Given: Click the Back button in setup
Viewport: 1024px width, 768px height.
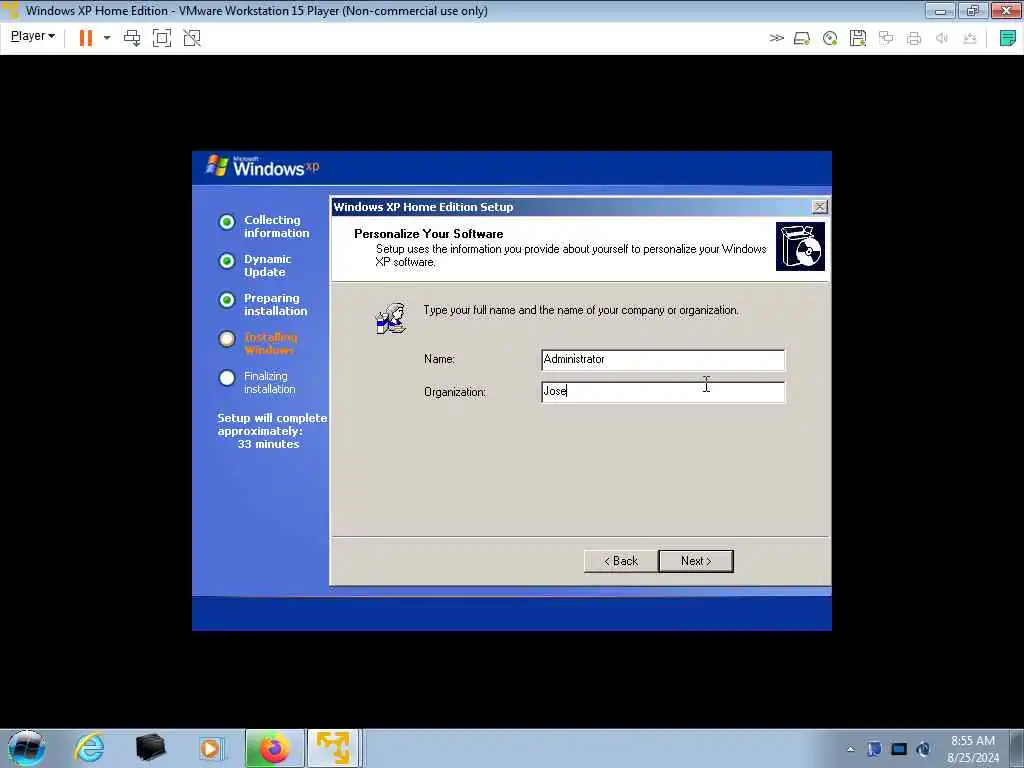Looking at the screenshot, I should (621, 561).
